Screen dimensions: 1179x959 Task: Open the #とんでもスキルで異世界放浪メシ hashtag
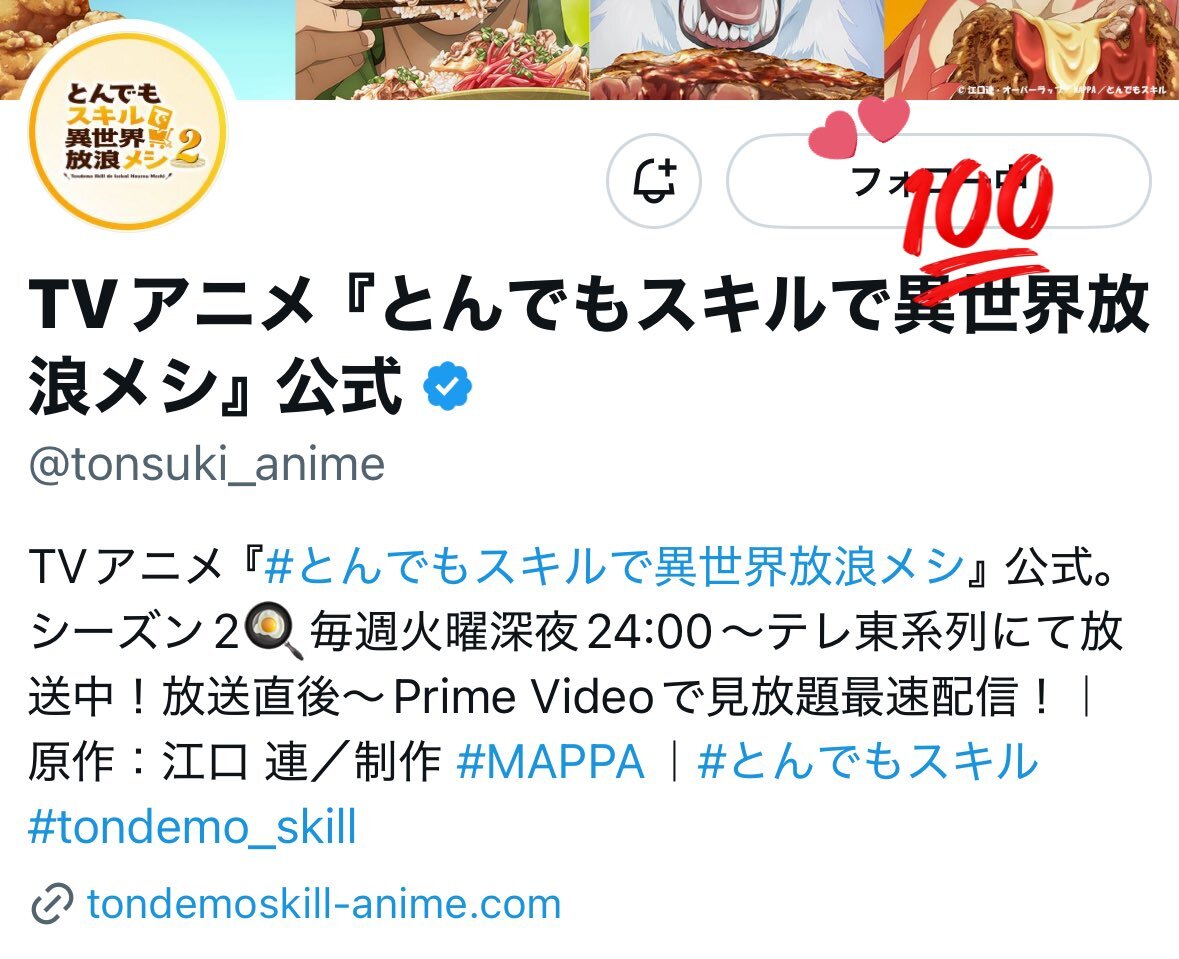(x=614, y=566)
